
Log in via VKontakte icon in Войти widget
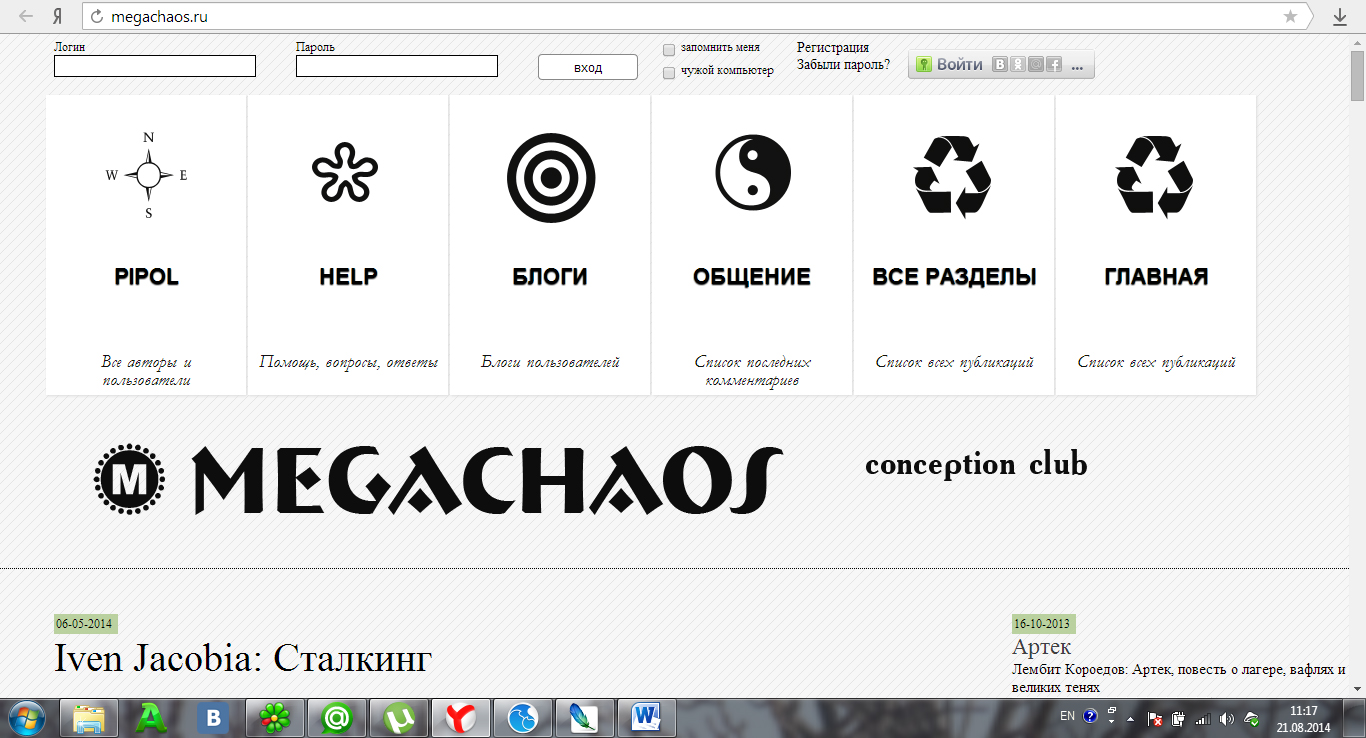coord(999,65)
